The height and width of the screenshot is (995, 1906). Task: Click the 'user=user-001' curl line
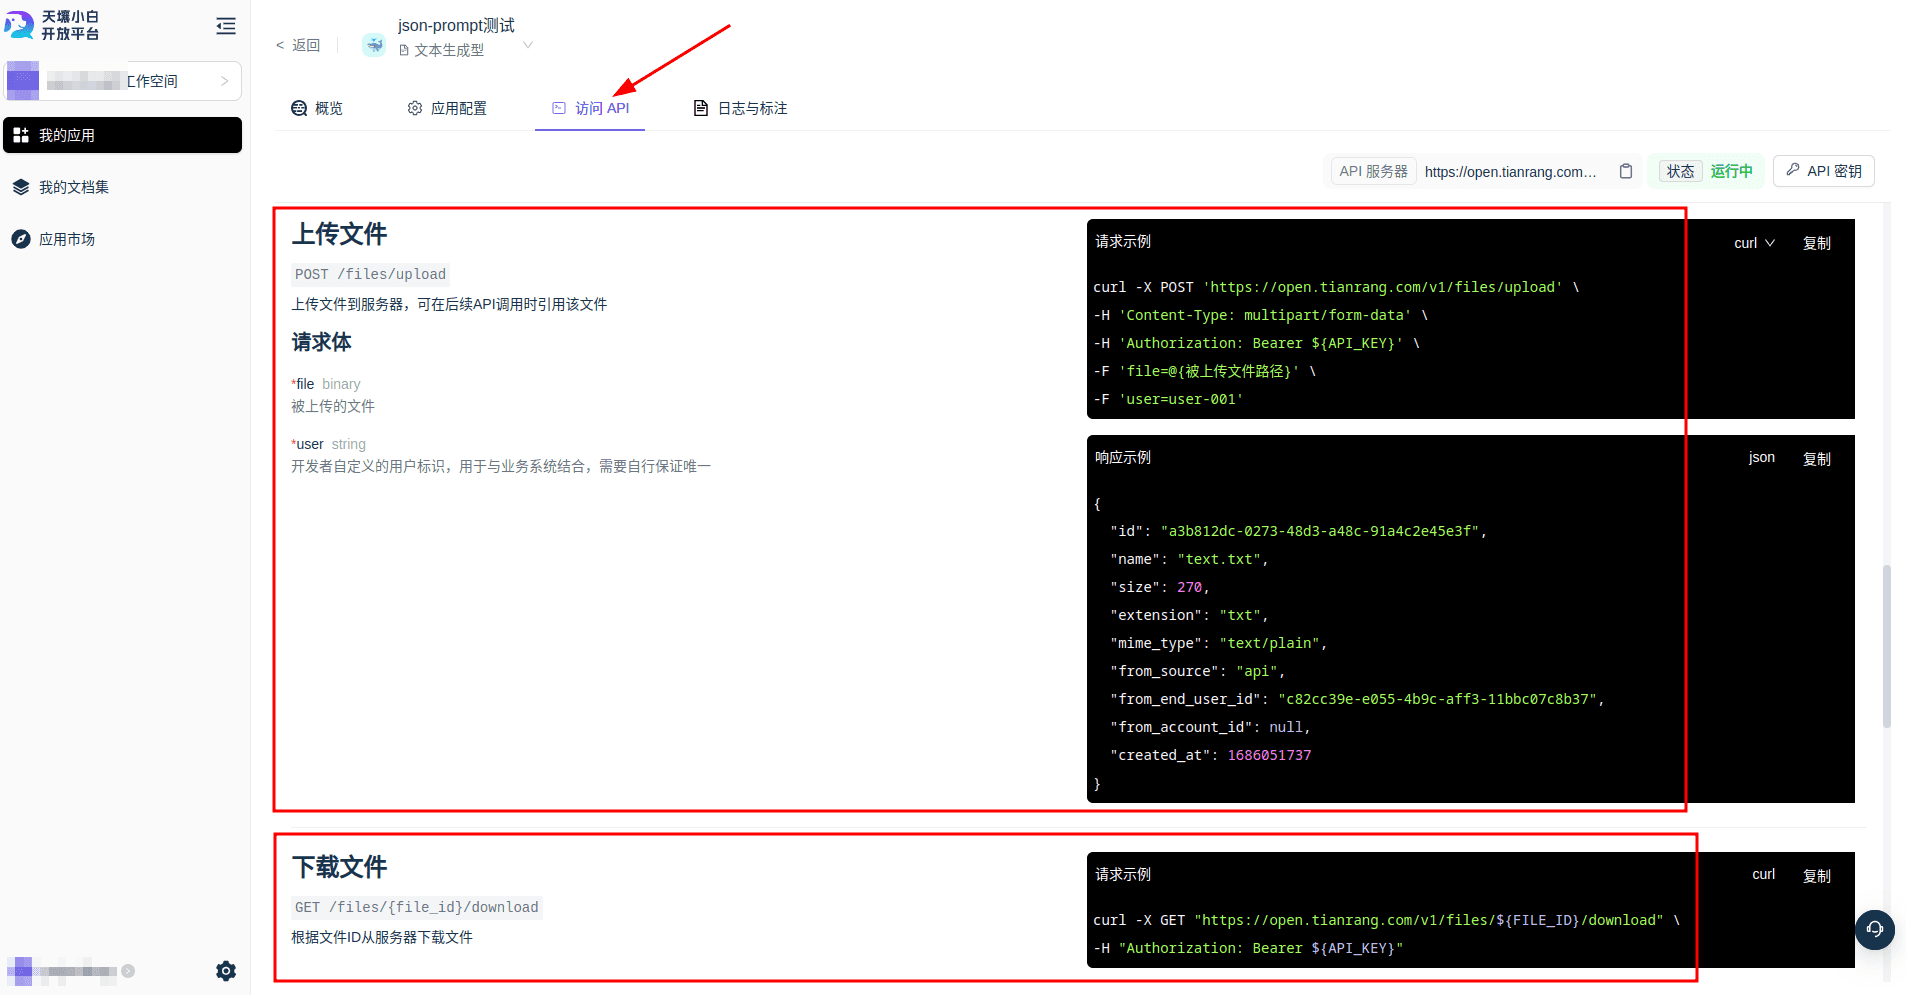[1168, 399]
